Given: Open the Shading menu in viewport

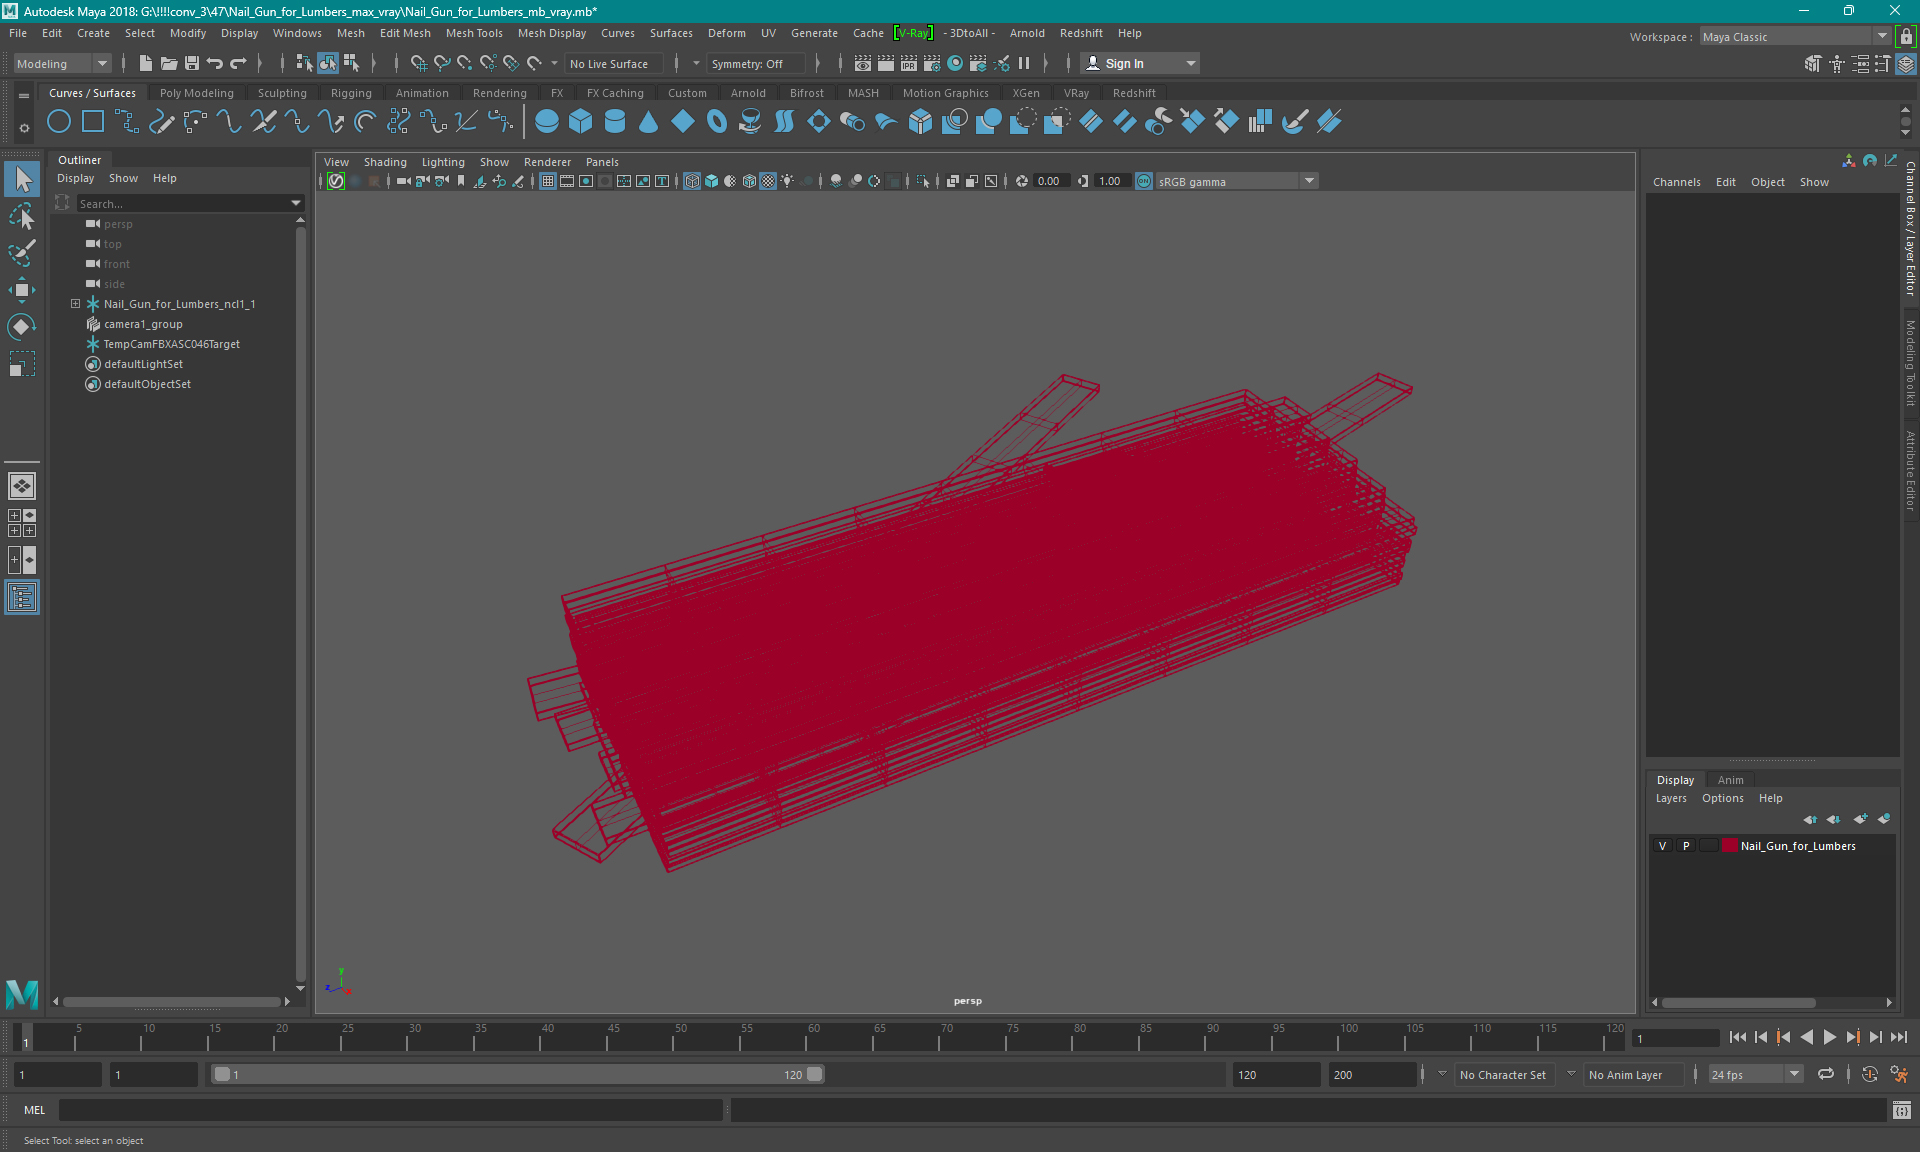Looking at the screenshot, I should click(x=384, y=160).
